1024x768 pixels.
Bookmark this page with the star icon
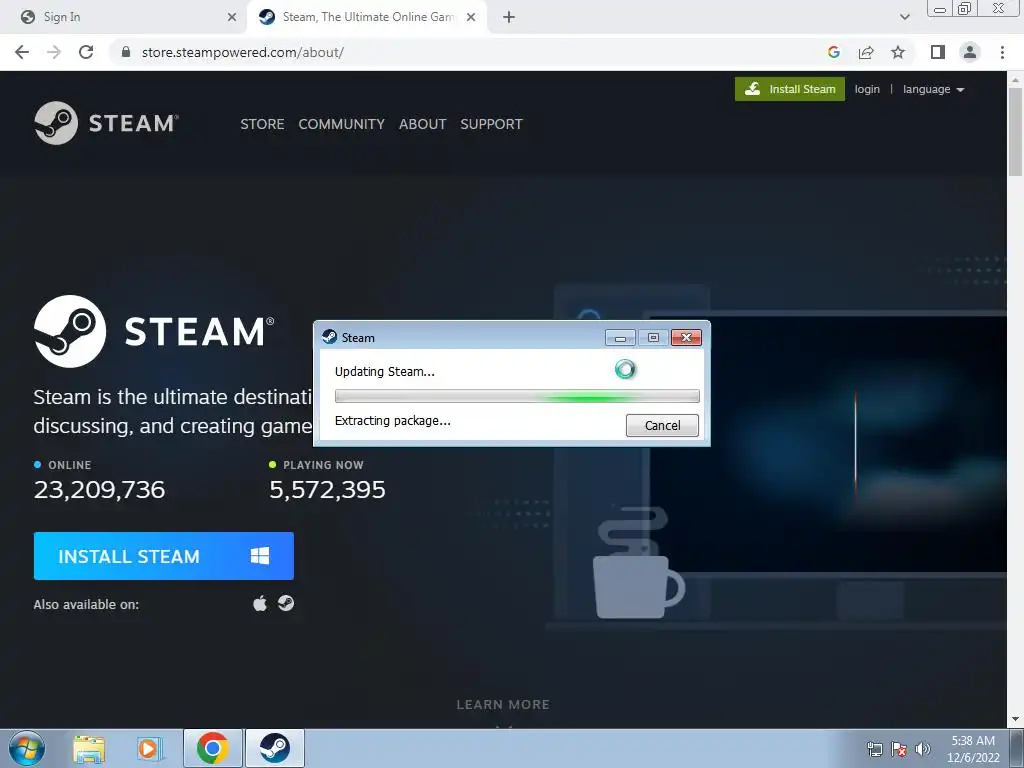[898, 52]
